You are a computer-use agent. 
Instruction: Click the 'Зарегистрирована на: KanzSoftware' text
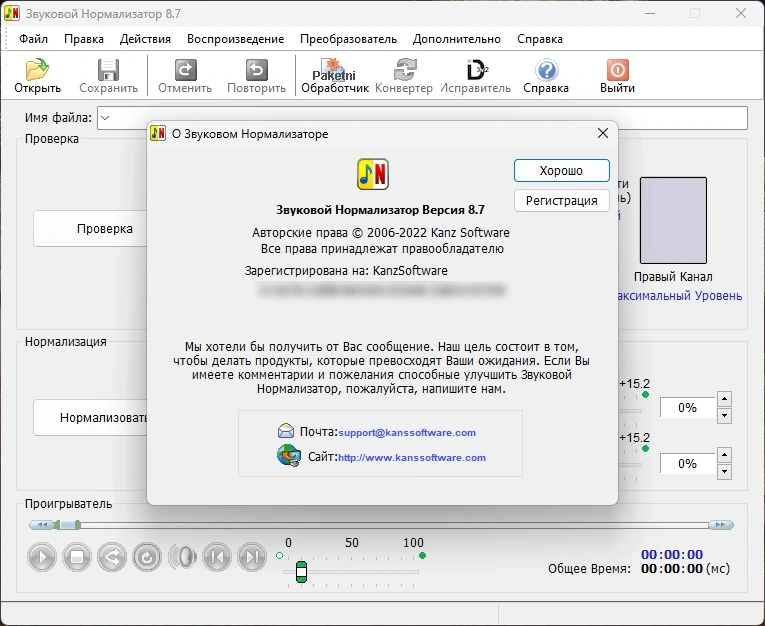point(346,271)
